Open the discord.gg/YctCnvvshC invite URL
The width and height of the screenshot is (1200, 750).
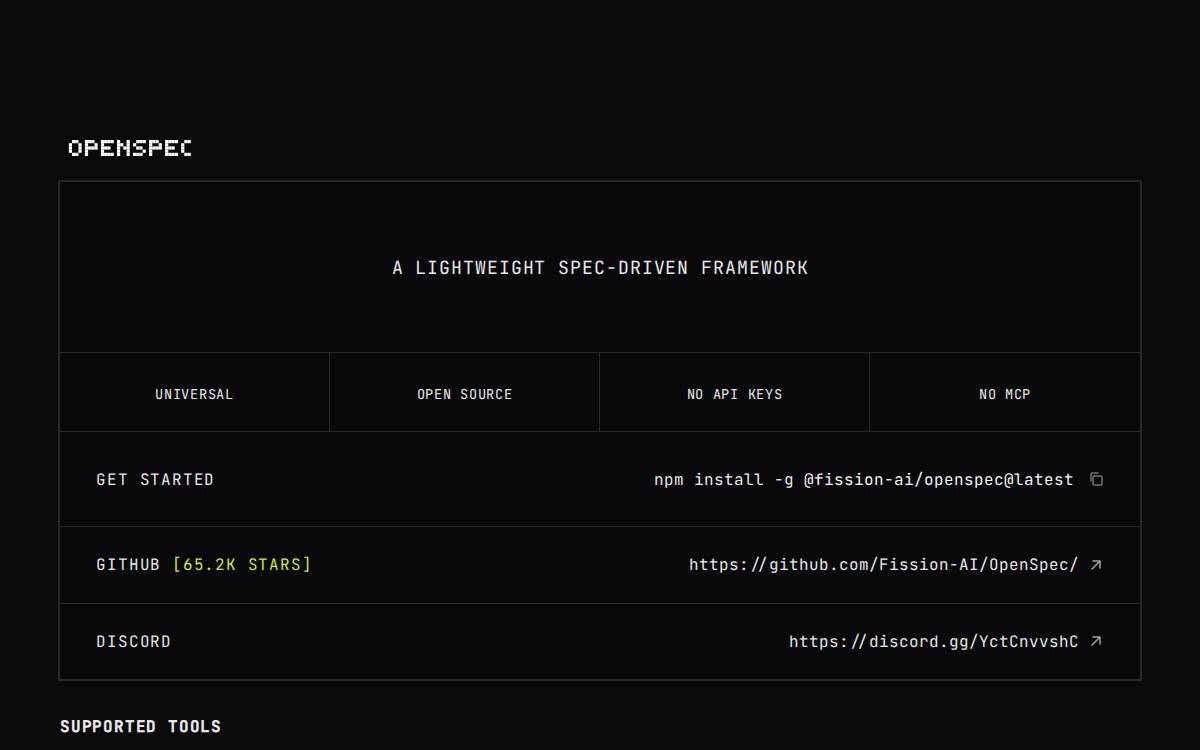coord(933,641)
